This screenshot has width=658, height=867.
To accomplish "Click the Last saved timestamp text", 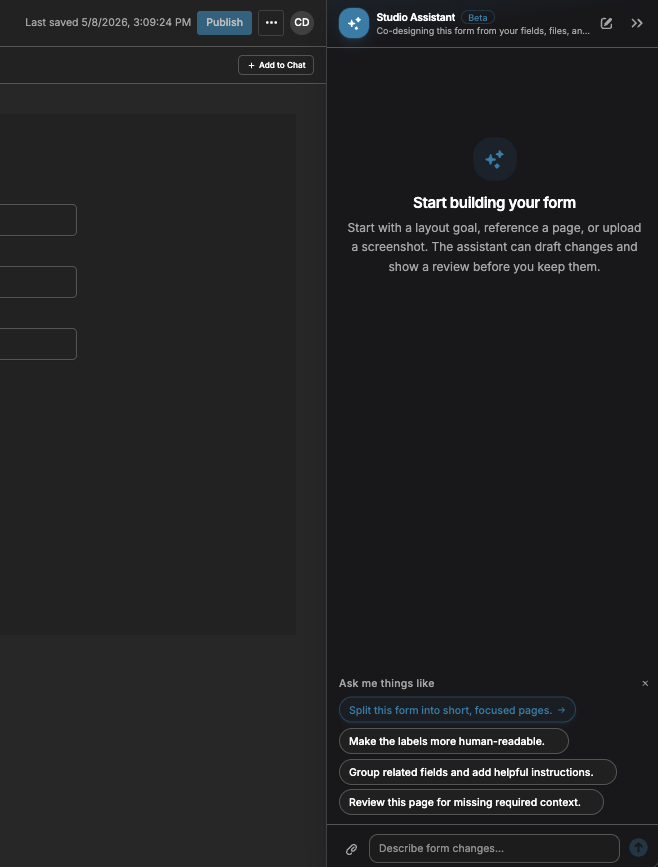I will click(108, 23).
